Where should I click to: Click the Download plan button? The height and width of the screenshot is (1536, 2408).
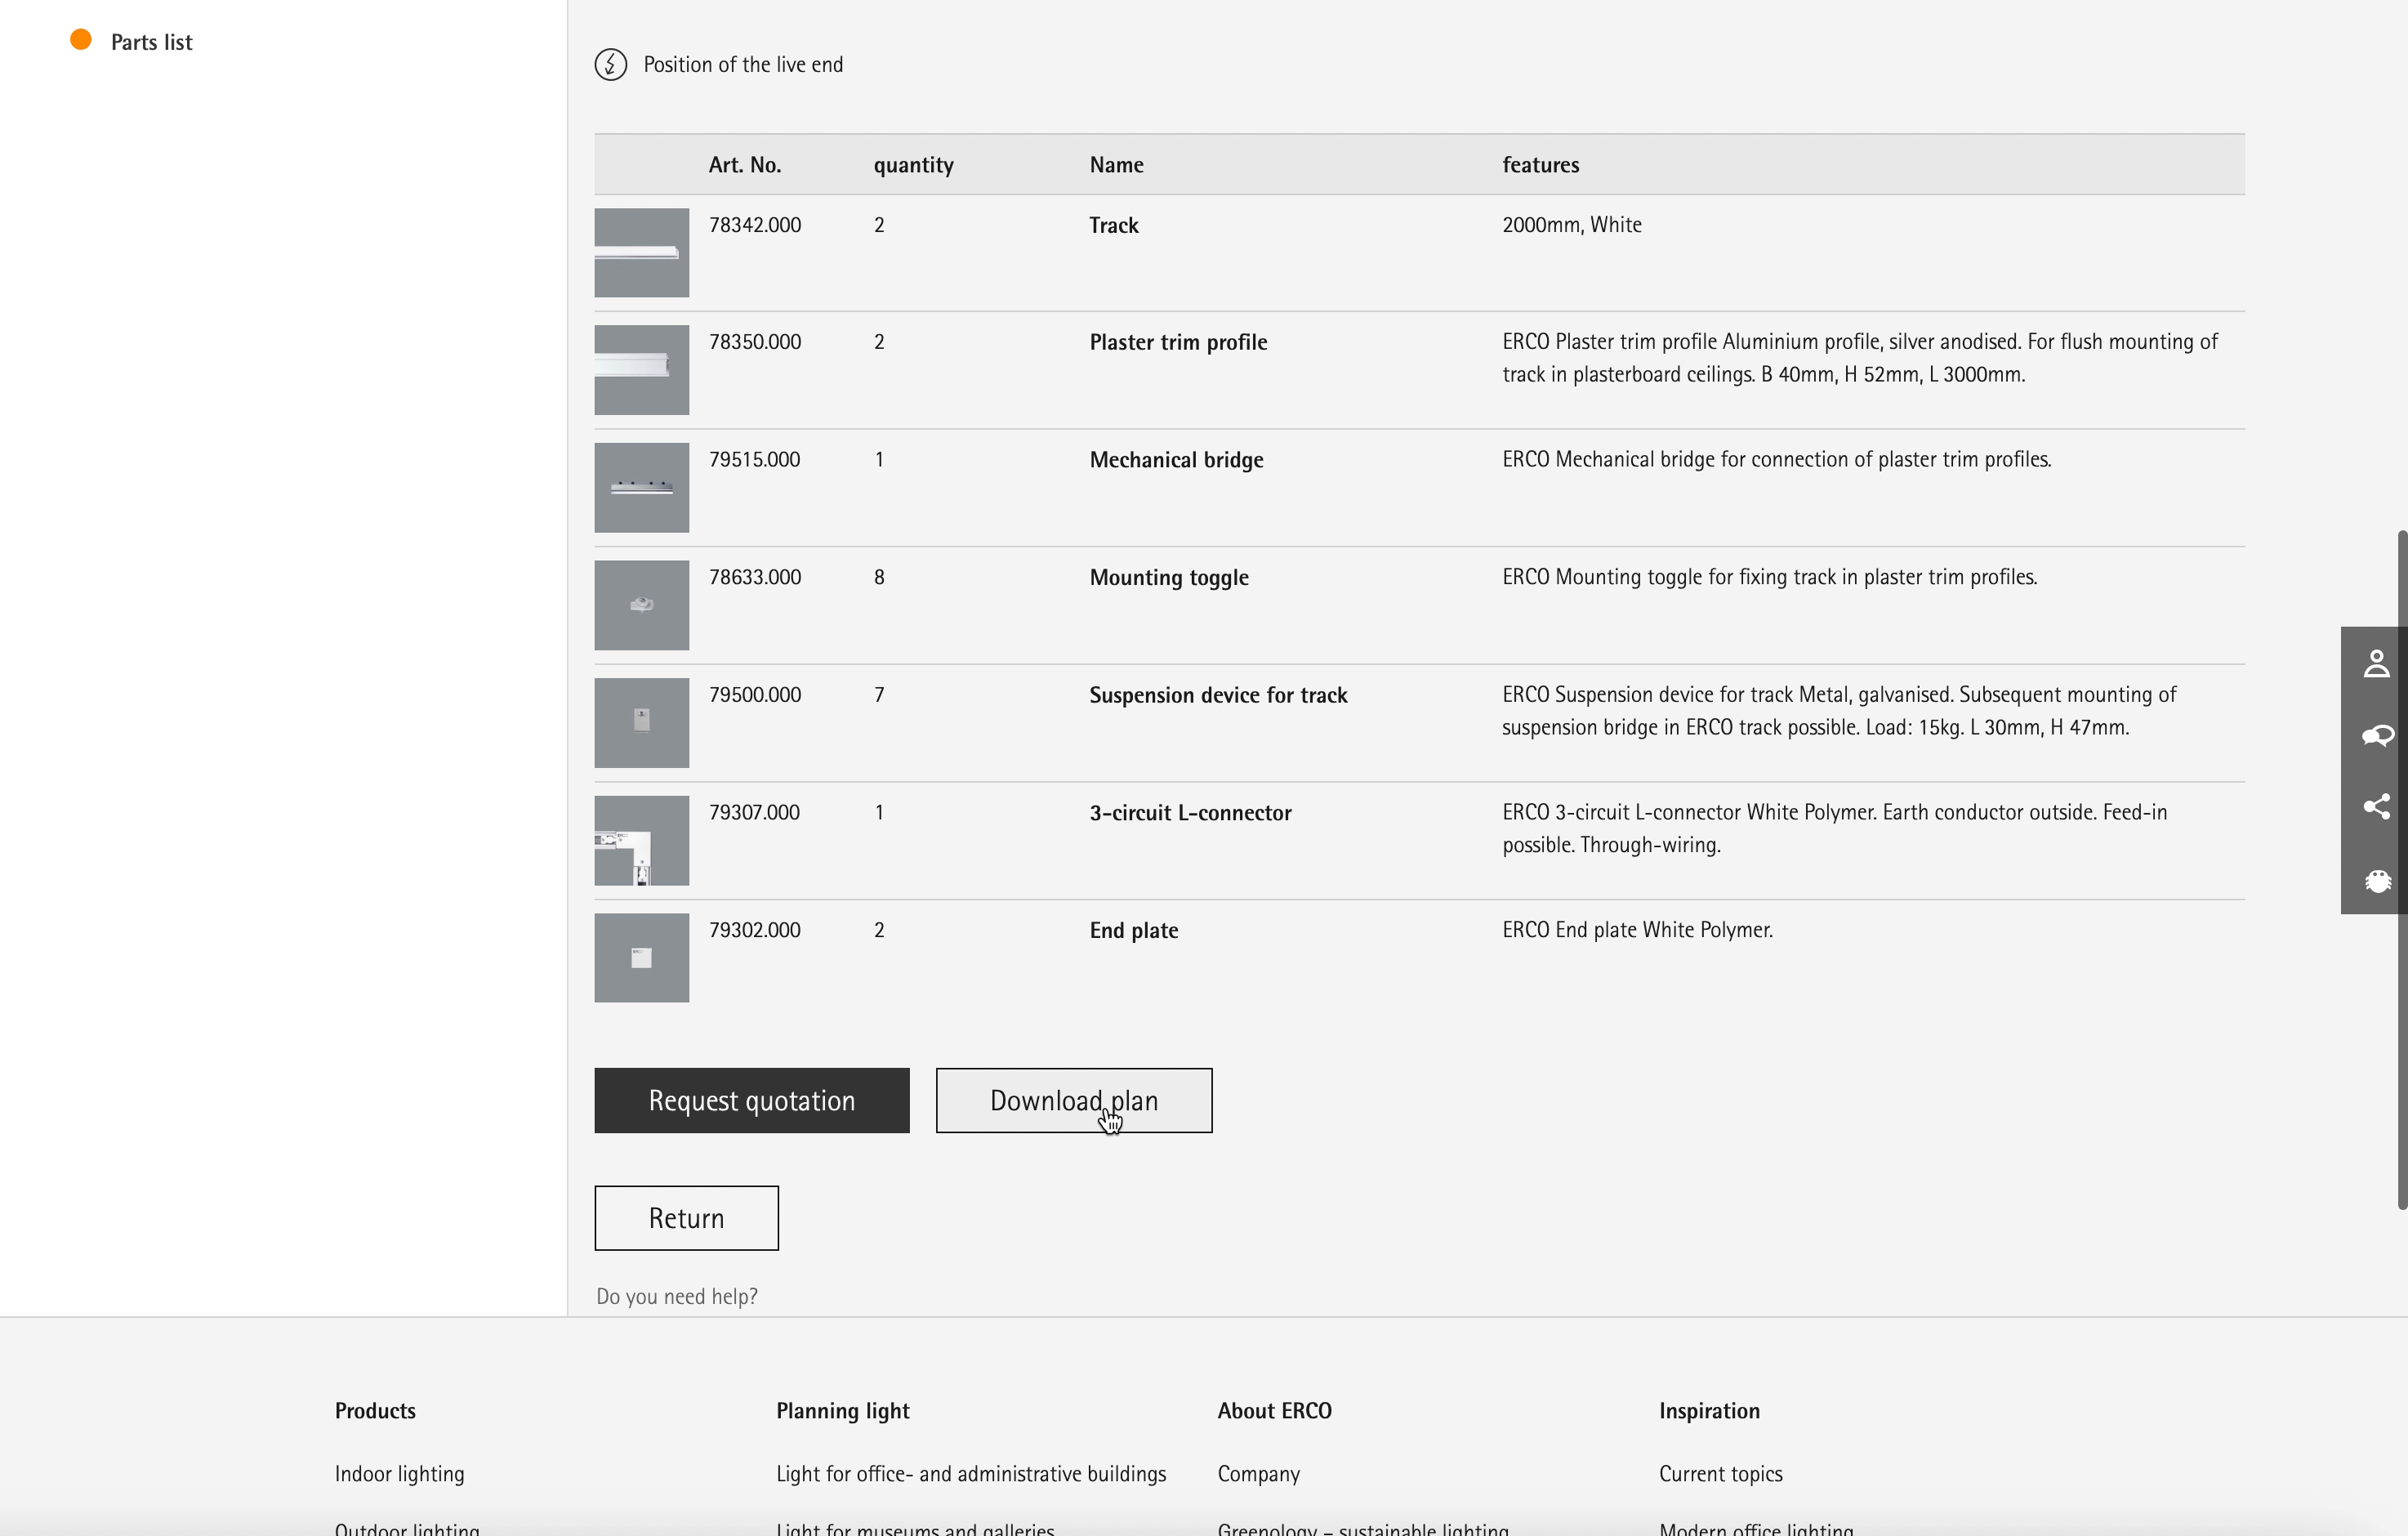[1073, 1100]
